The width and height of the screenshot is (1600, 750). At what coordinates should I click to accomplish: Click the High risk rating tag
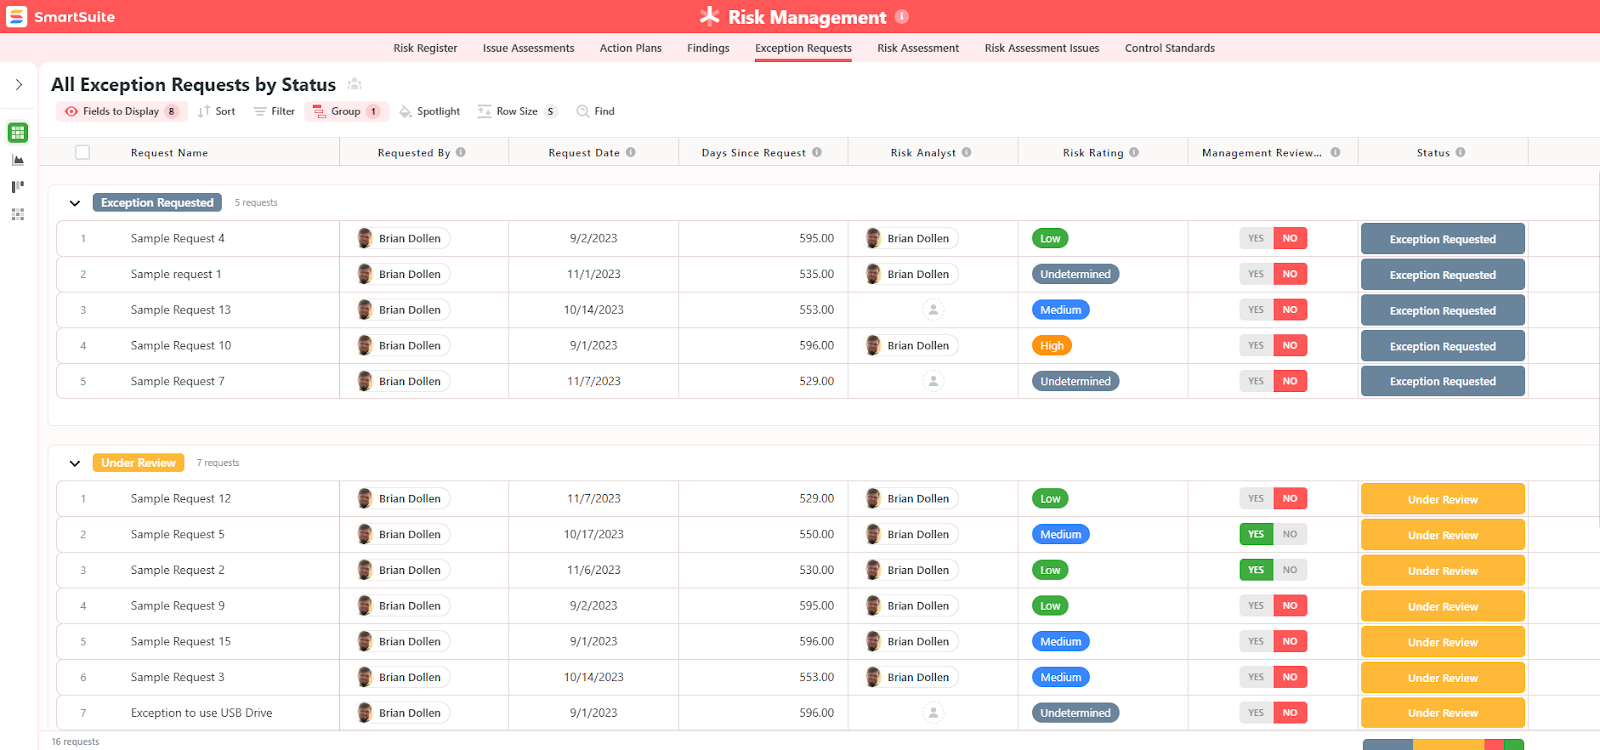click(1051, 346)
